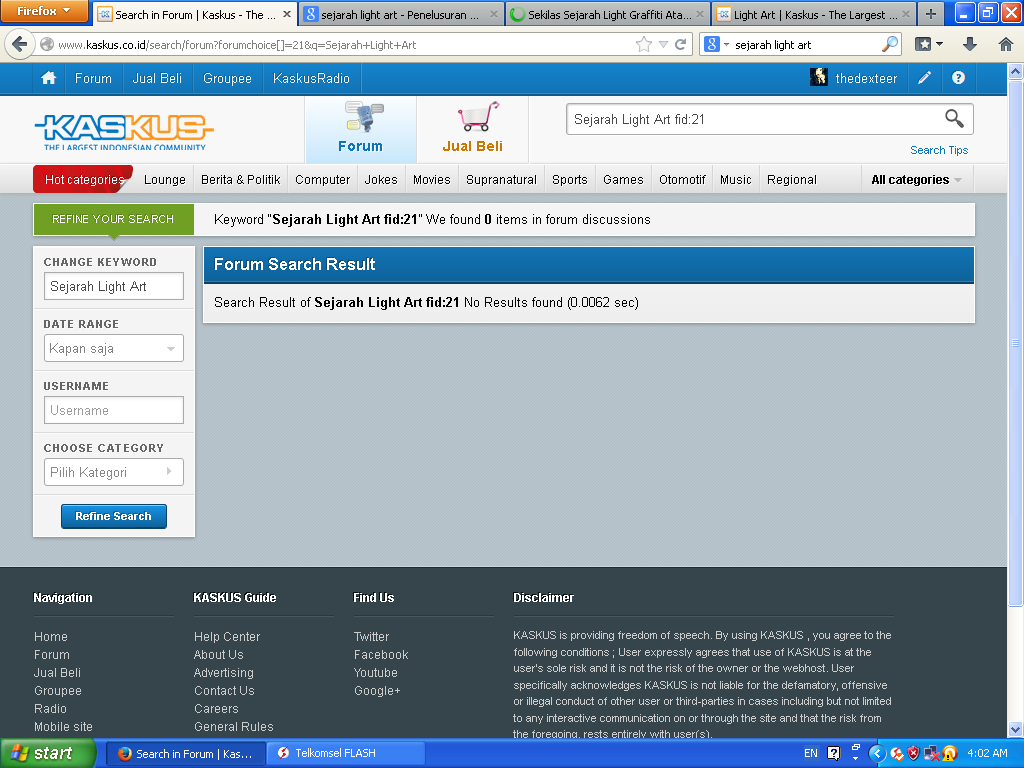This screenshot has height=768, width=1024.
Task: Click the Search Tips link
Action: tap(938, 150)
